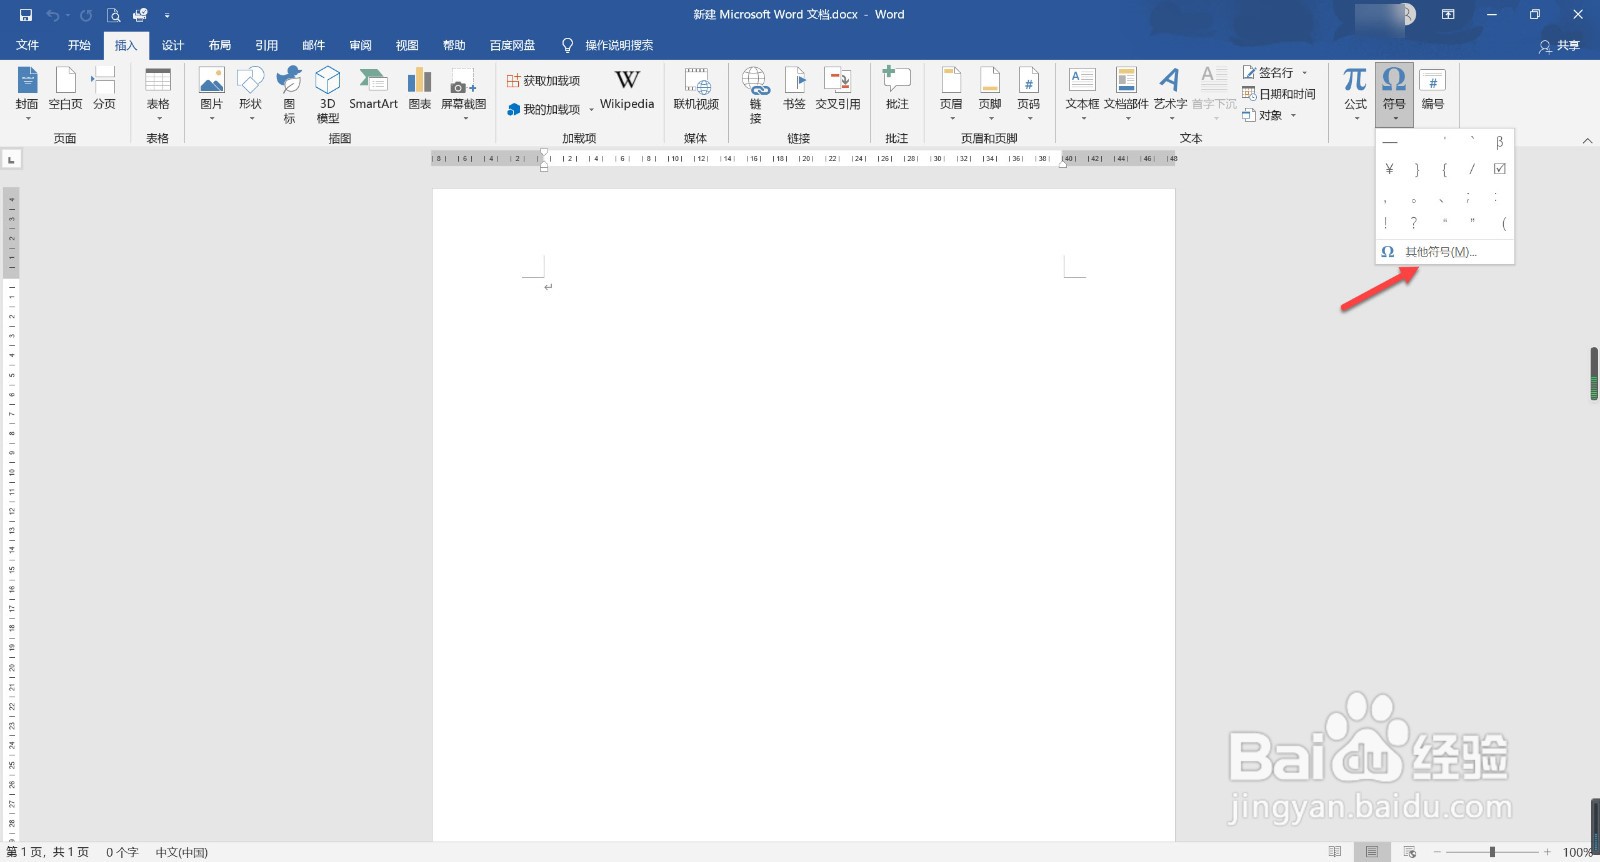The width and height of the screenshot is (1600, 862).
Task: Switch to the Baidu Netdisk (百度网盘) tab
Action: click(x=513, y=45)
